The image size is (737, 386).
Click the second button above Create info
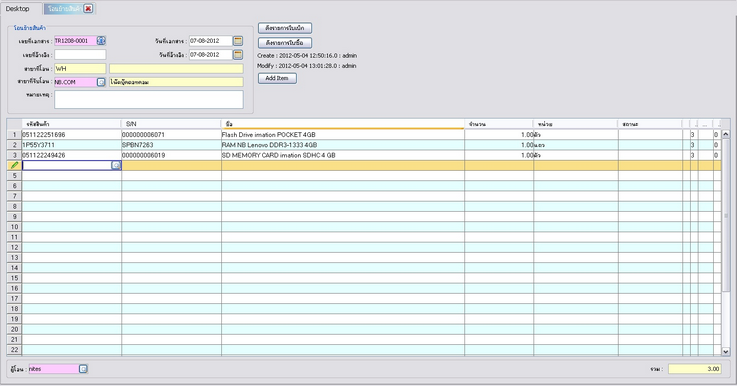click(285, 43)
